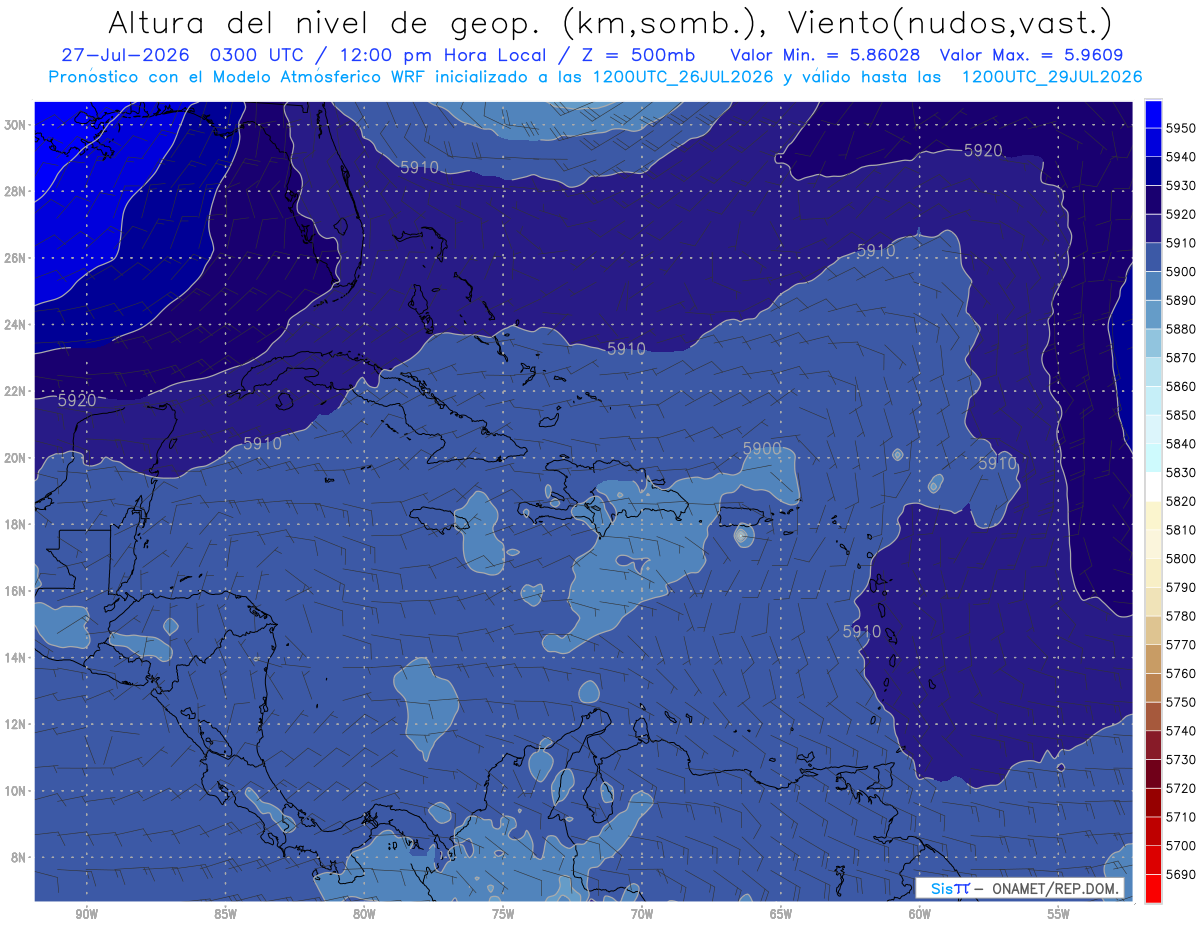This screenshot has height=927, width=1200.
Task: Click the '85W' longitude axis label
Action: coord(225,914)
